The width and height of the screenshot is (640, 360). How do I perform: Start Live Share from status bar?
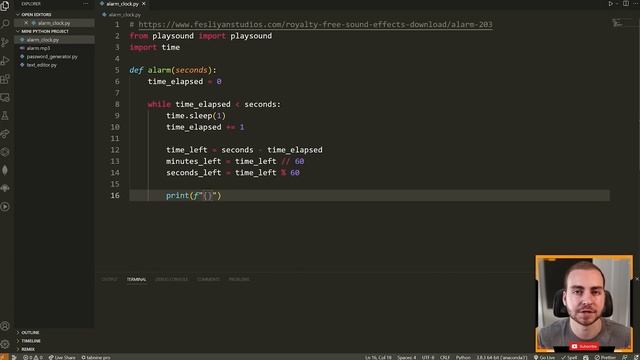point(62,357)
